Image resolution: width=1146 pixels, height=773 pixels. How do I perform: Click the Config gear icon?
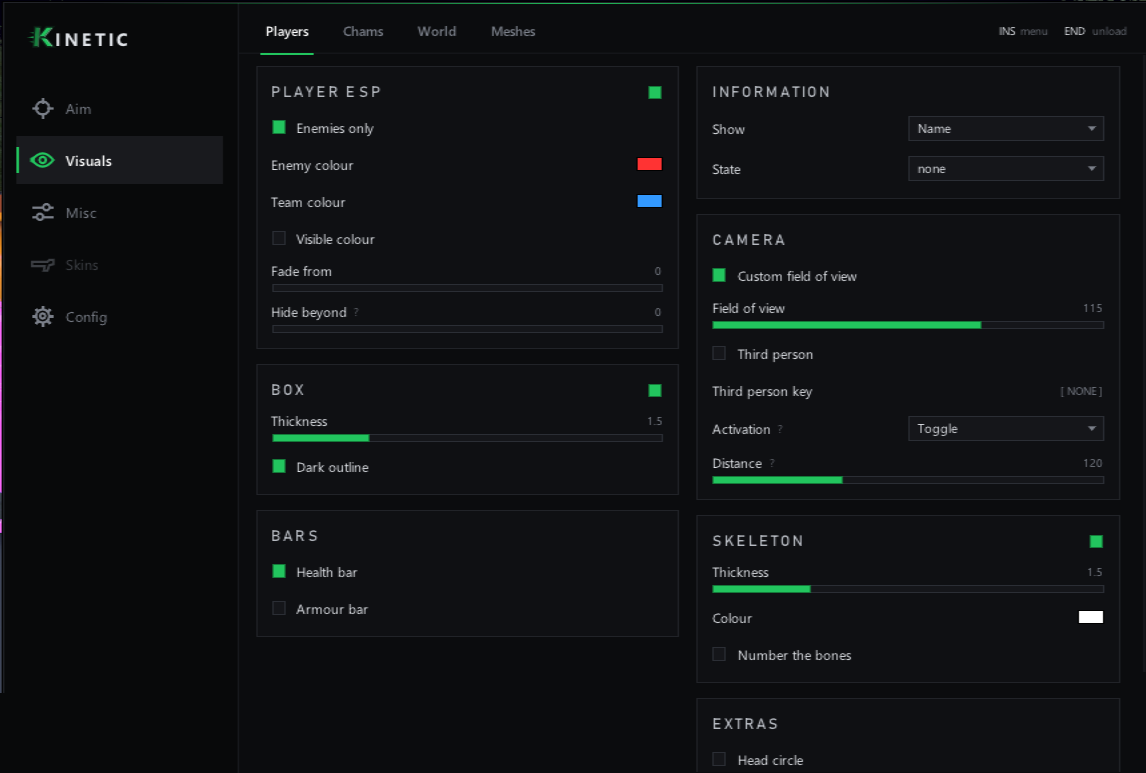coord(42,316)
